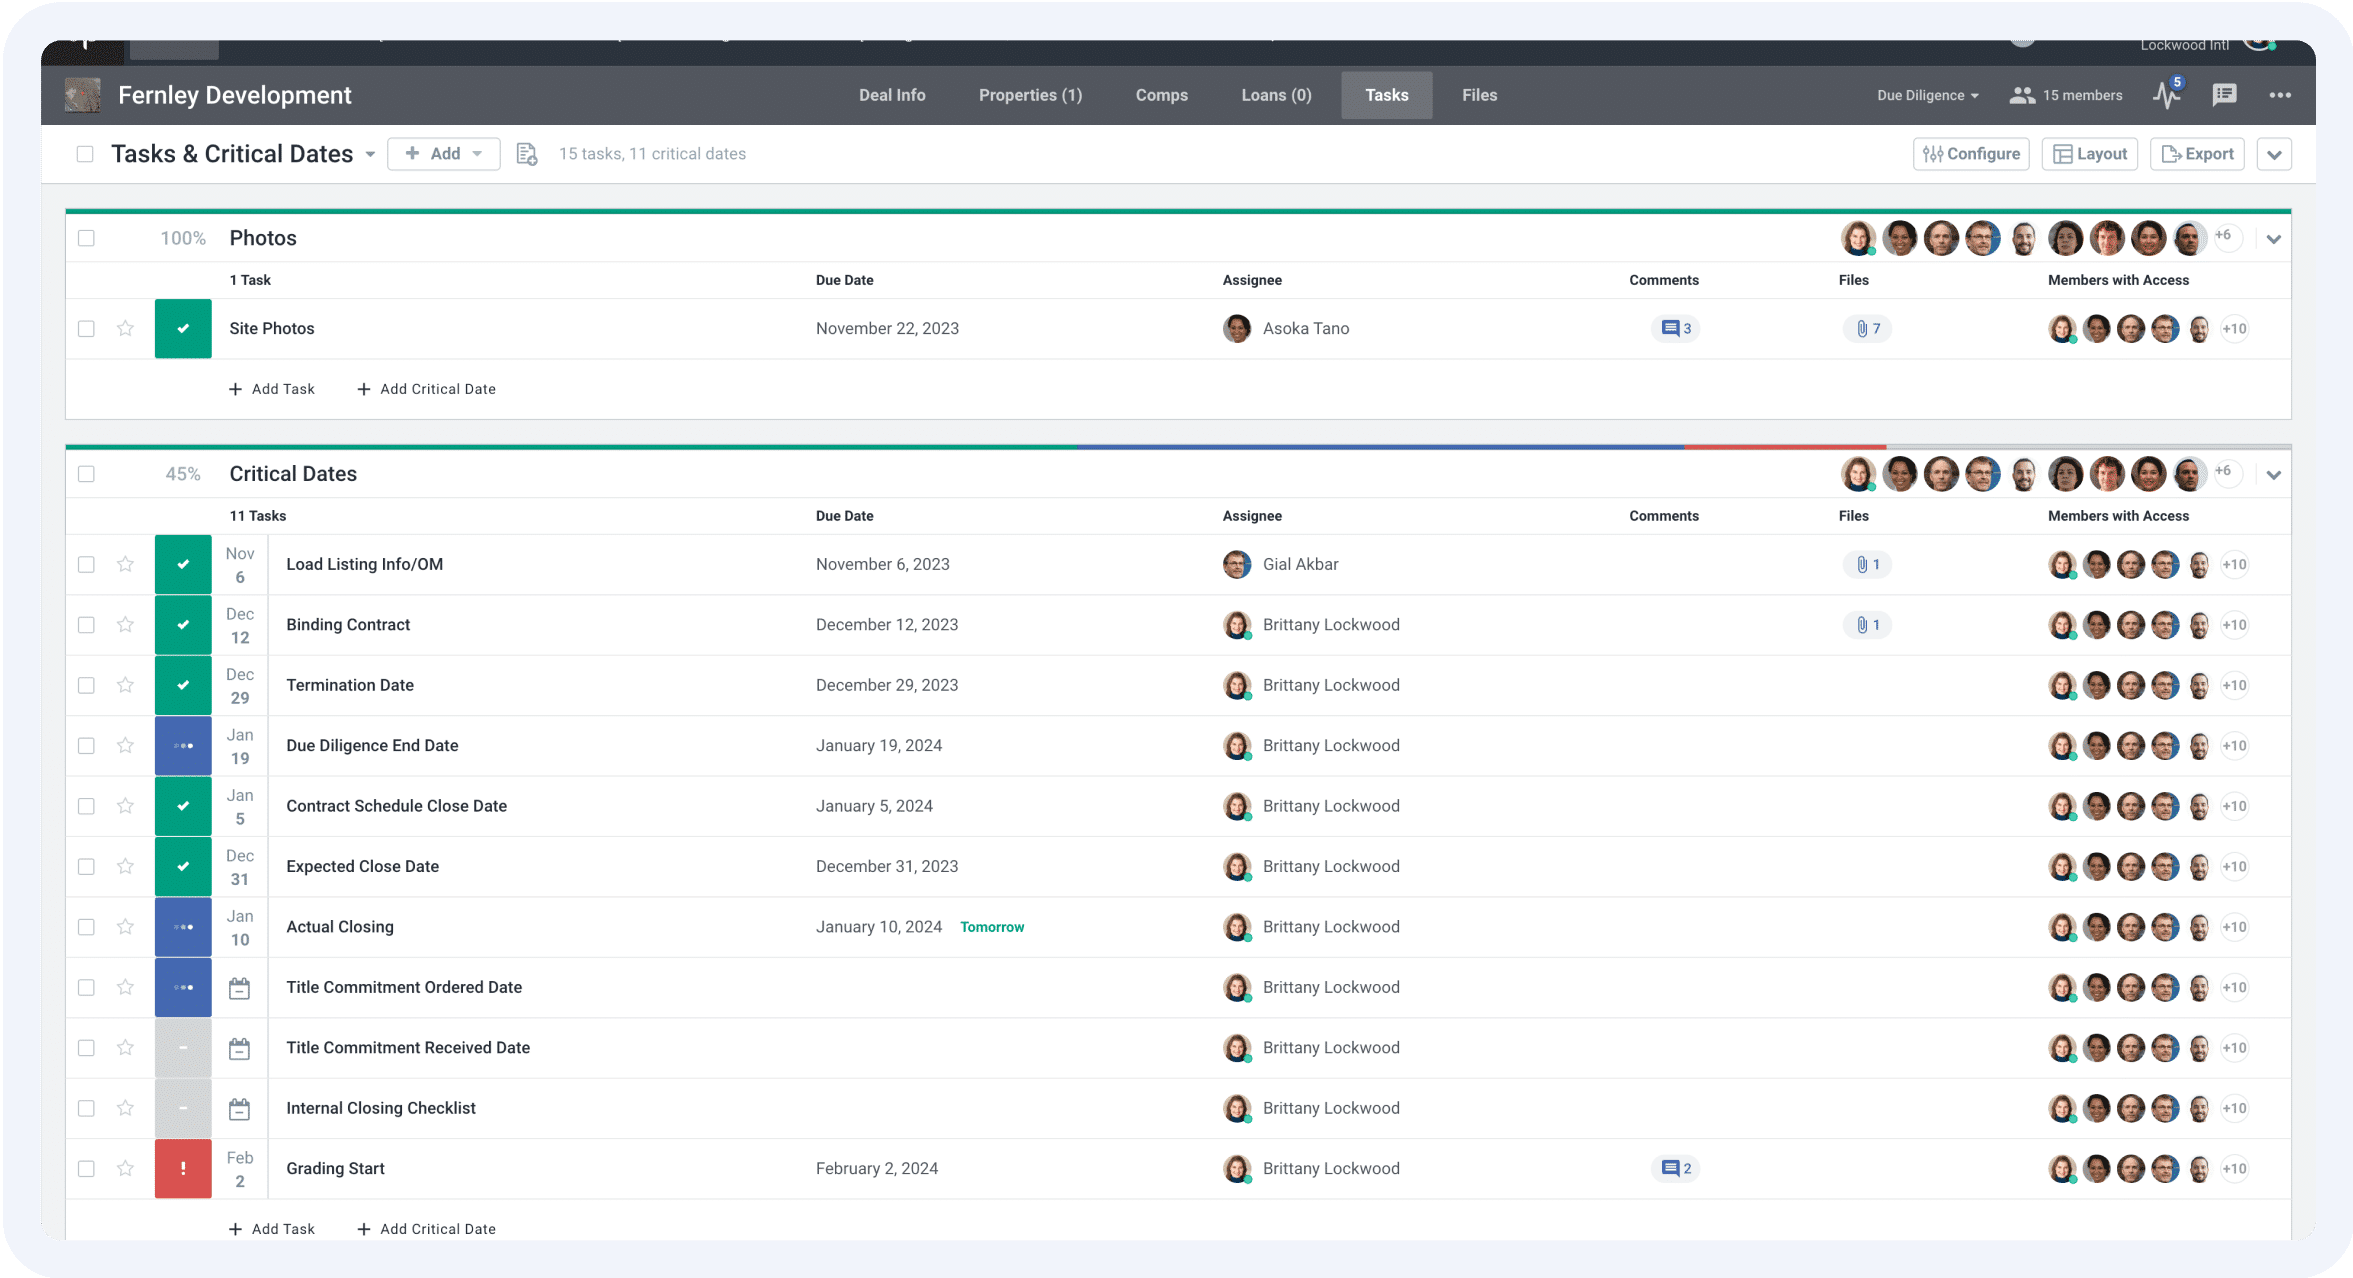Check the Site Photos row checkbox
This screenshot has height=1278, width=2353.
(86, 328)
